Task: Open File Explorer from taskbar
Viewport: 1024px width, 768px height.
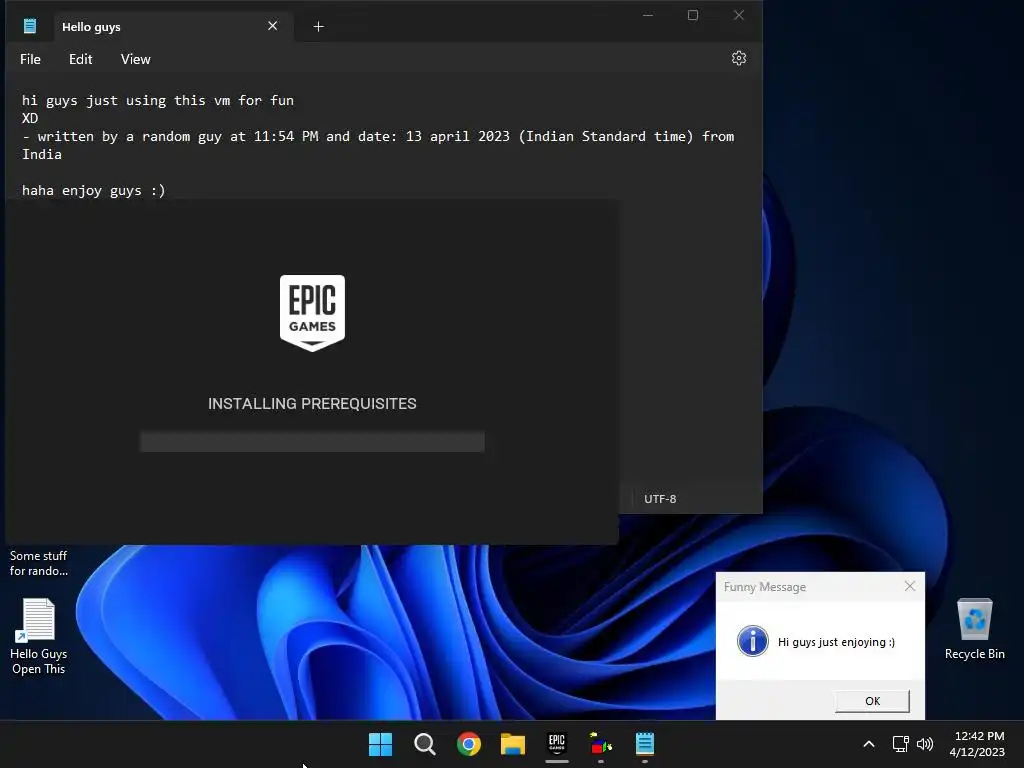Action: 513,744
